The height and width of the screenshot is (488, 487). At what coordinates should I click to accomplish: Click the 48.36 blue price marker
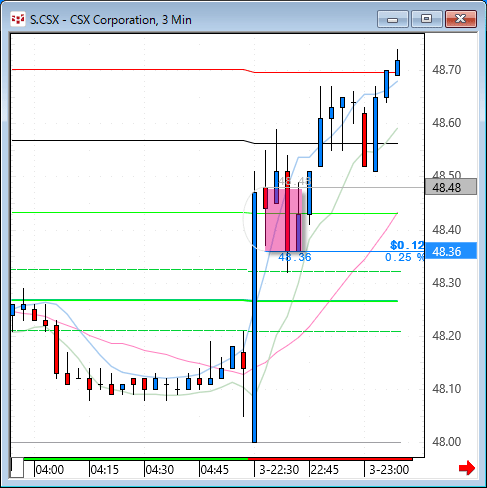click(451, 251)
